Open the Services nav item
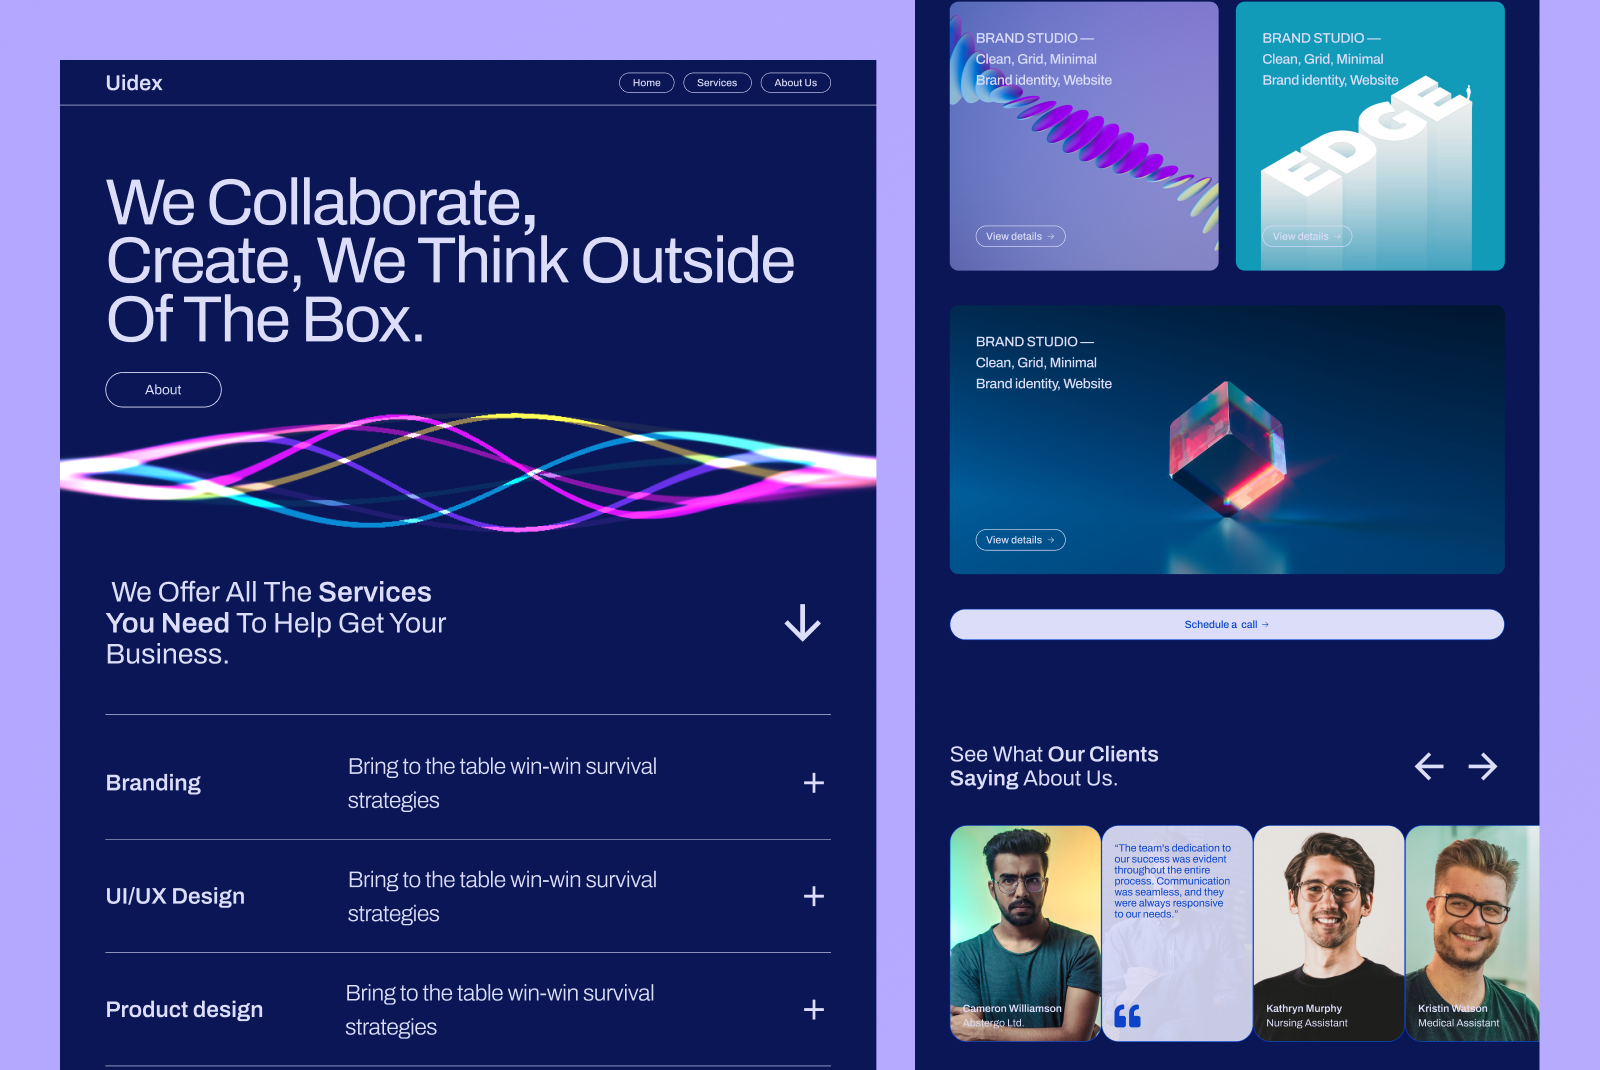Screen dimensions: 1600x1070 click(717, 83)
